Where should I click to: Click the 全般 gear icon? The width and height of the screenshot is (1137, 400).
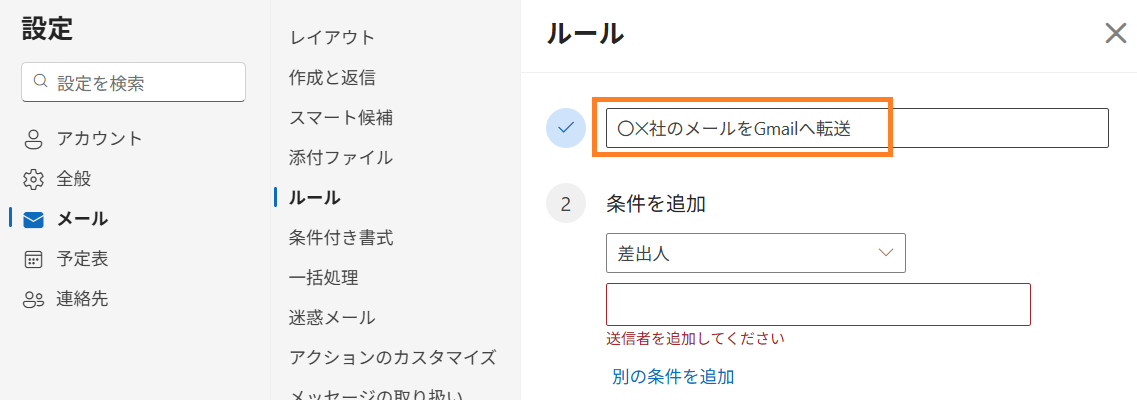[x=34, y=179]
